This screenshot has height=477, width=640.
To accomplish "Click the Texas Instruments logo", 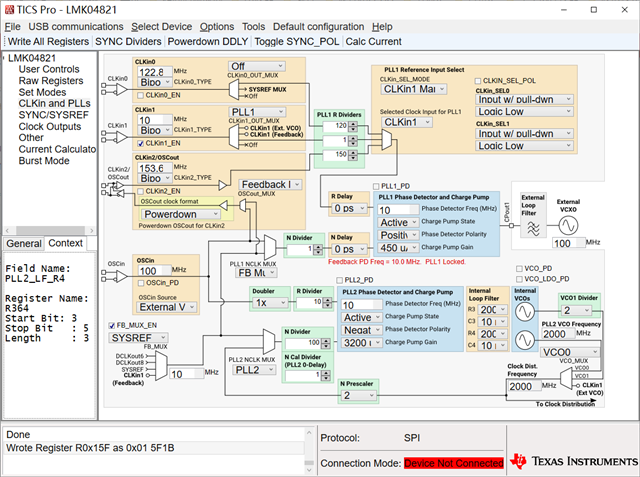I will [x=573, y=461].
